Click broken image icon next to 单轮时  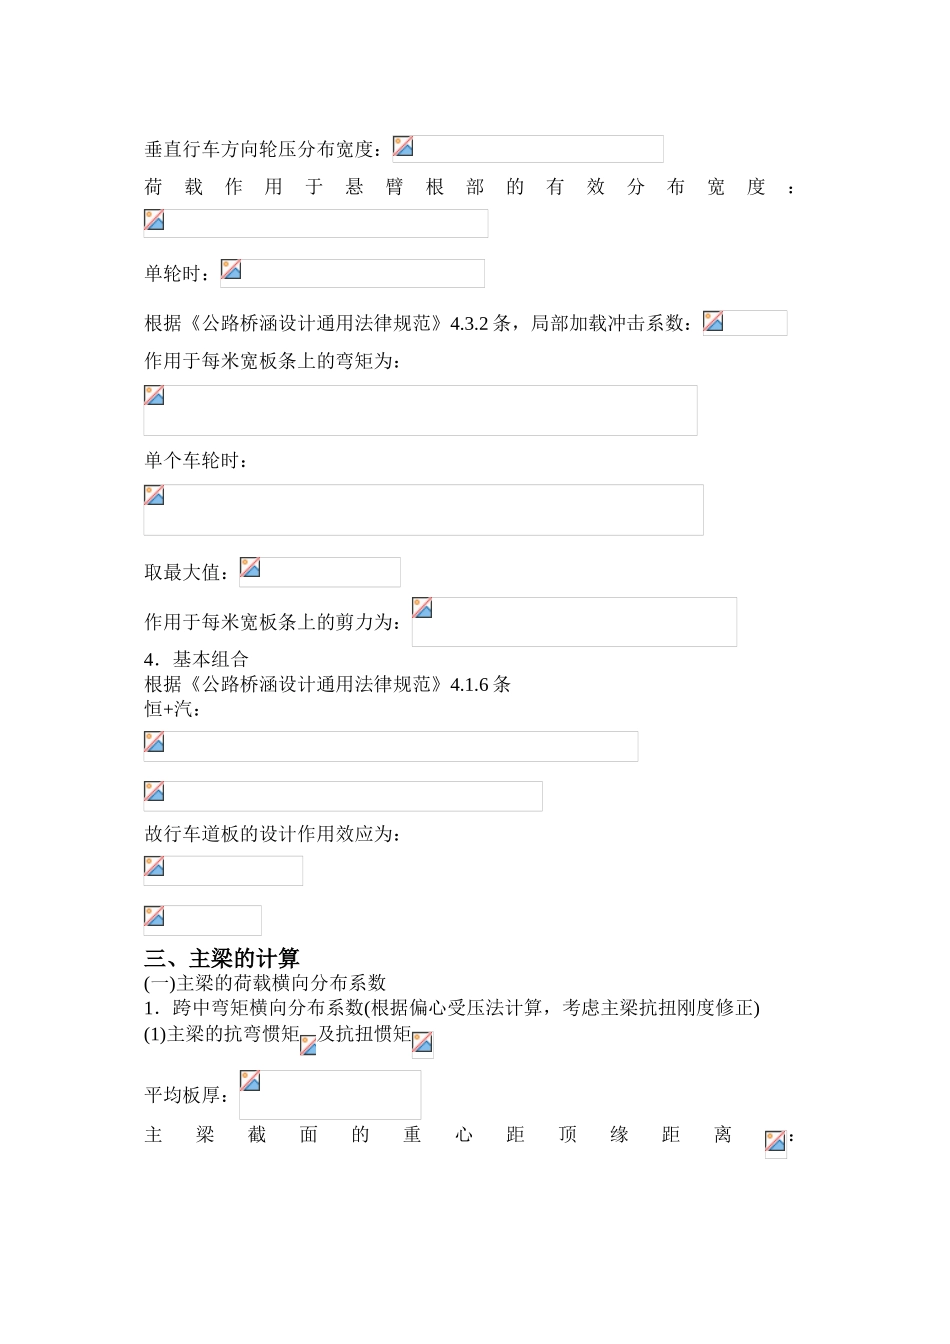(231, 270)
